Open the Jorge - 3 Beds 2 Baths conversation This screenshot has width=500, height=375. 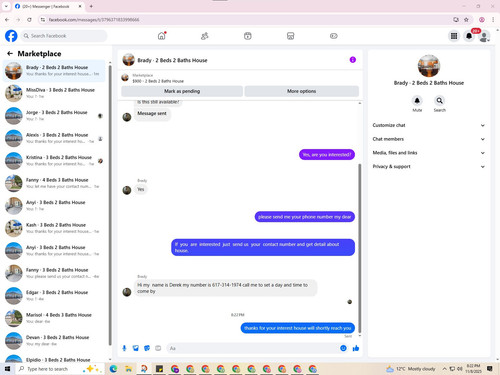pos(54,116)
